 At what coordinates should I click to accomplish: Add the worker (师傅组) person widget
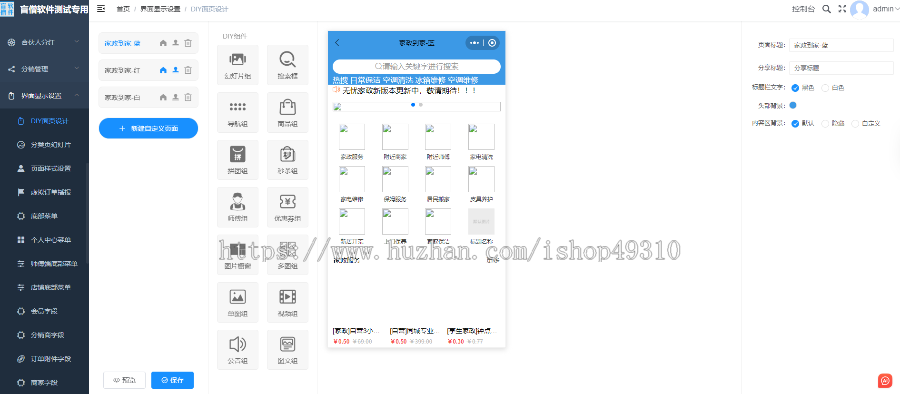238,207
